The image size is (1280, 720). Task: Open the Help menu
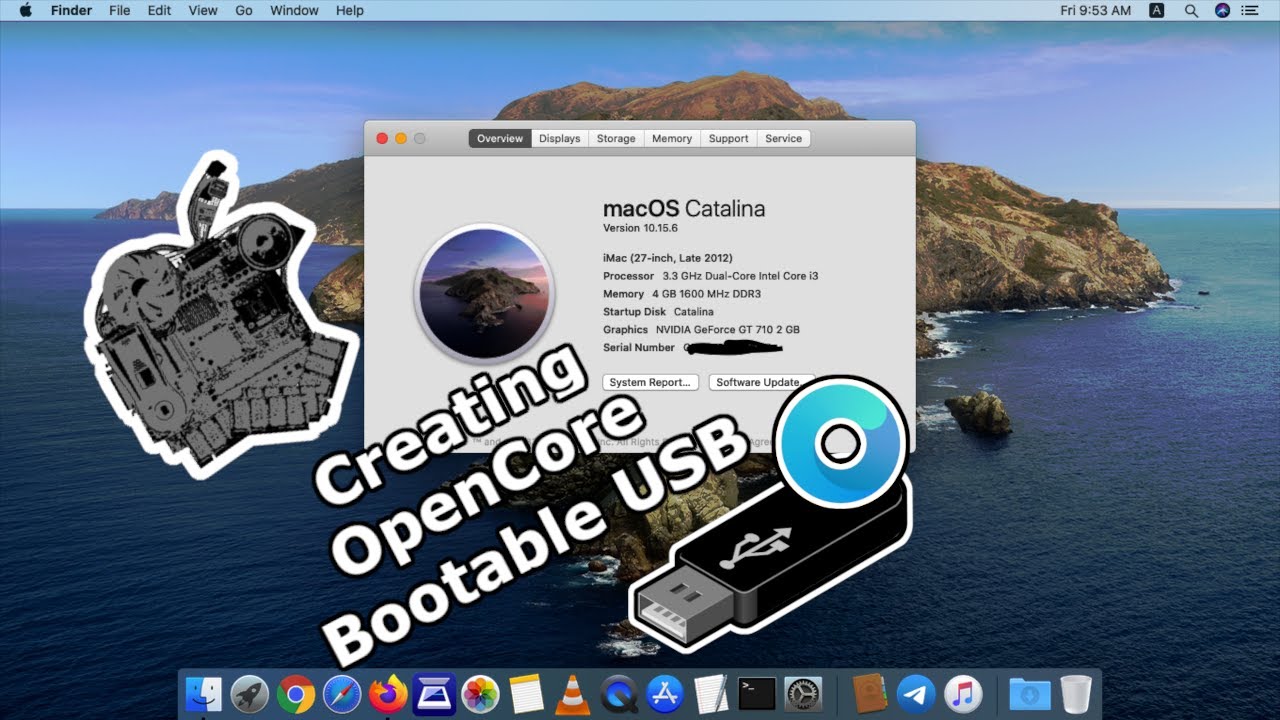350,10
